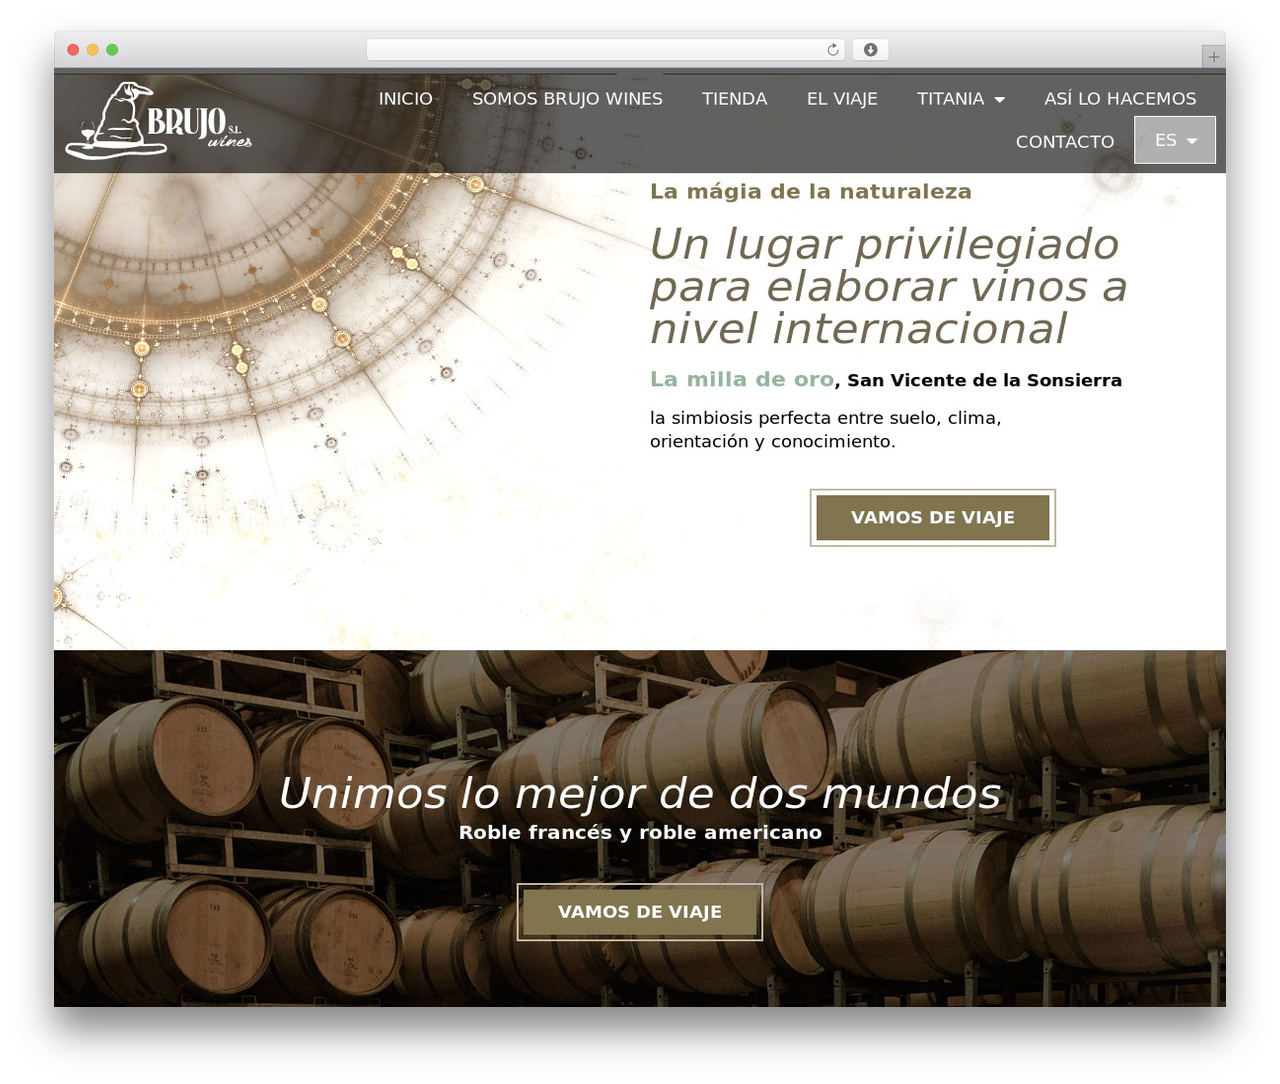Viewport: 1280px width, 1084px height.
Task: Click the green maximize window button
Action: [112, 50]
